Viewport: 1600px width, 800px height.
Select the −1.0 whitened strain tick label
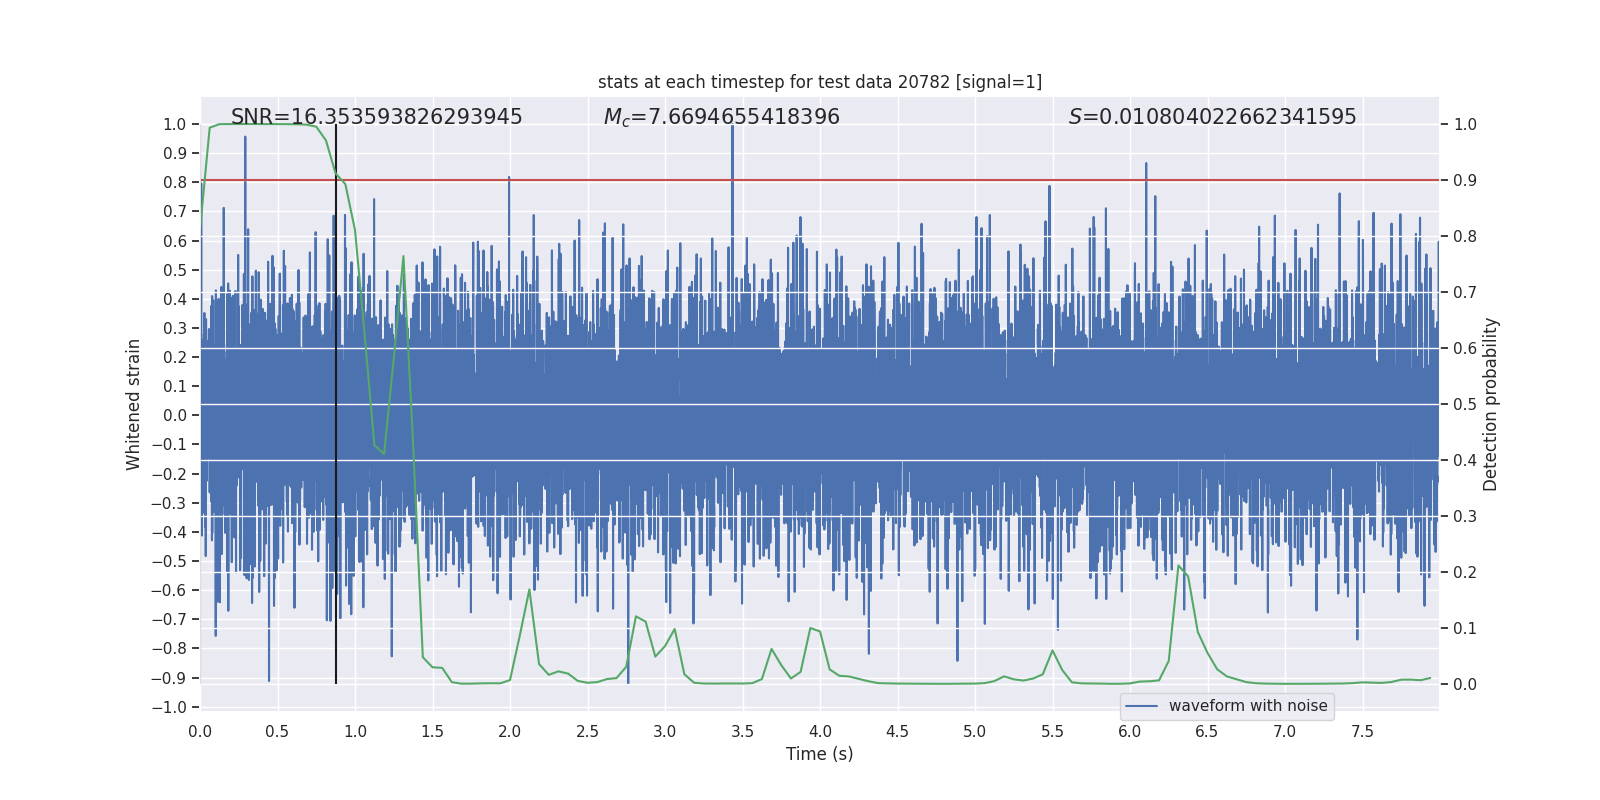(169, 707)
